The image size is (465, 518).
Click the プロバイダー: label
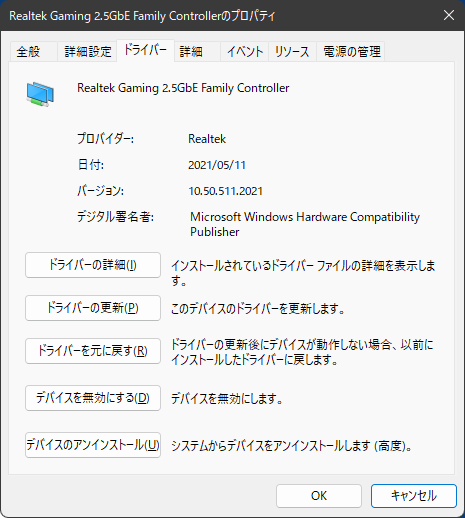click(105, 139)
